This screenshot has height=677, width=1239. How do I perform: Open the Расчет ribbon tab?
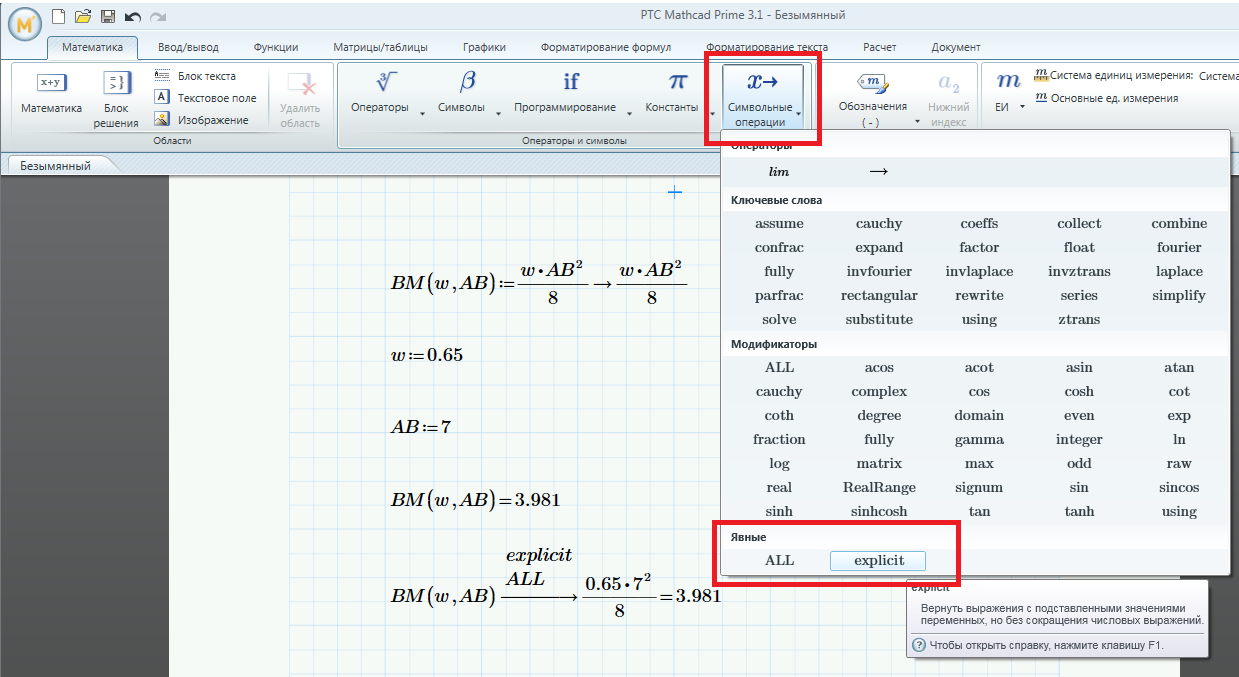click(880, 47)
